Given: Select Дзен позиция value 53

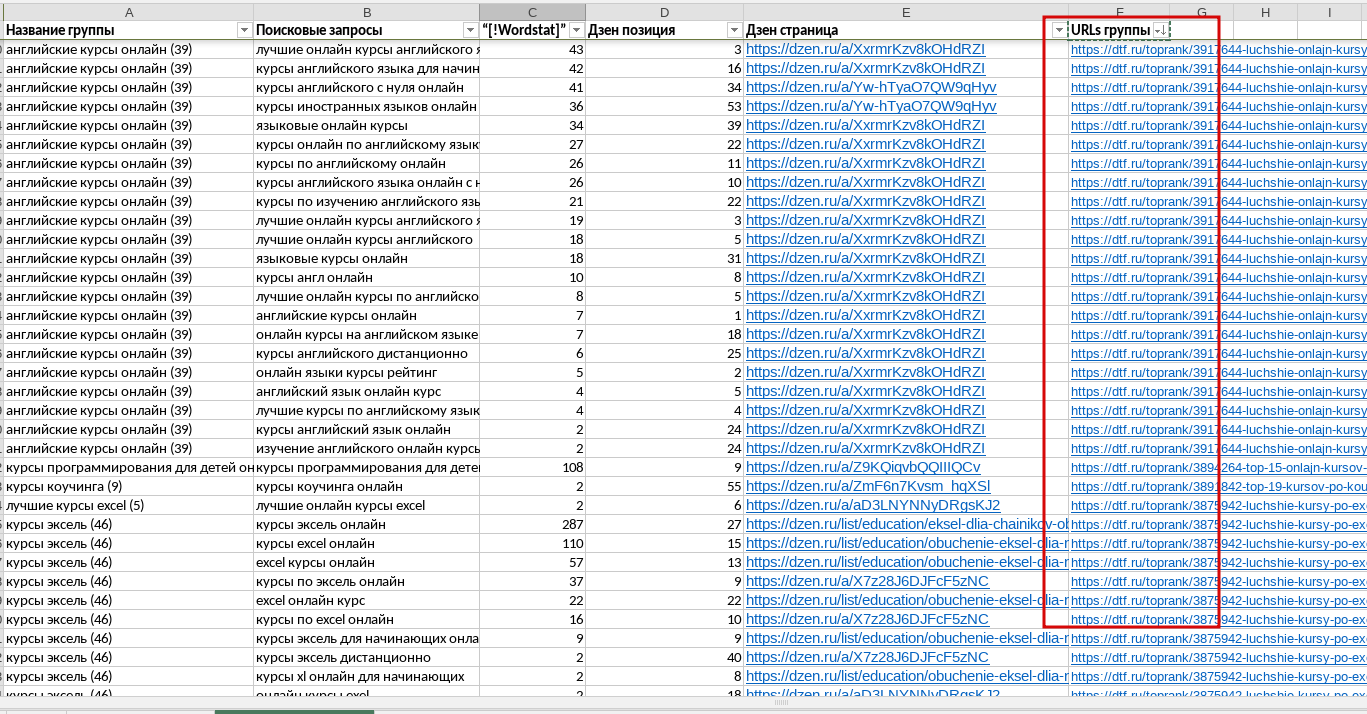Looking at the screenshot, I should click(664, 106).
